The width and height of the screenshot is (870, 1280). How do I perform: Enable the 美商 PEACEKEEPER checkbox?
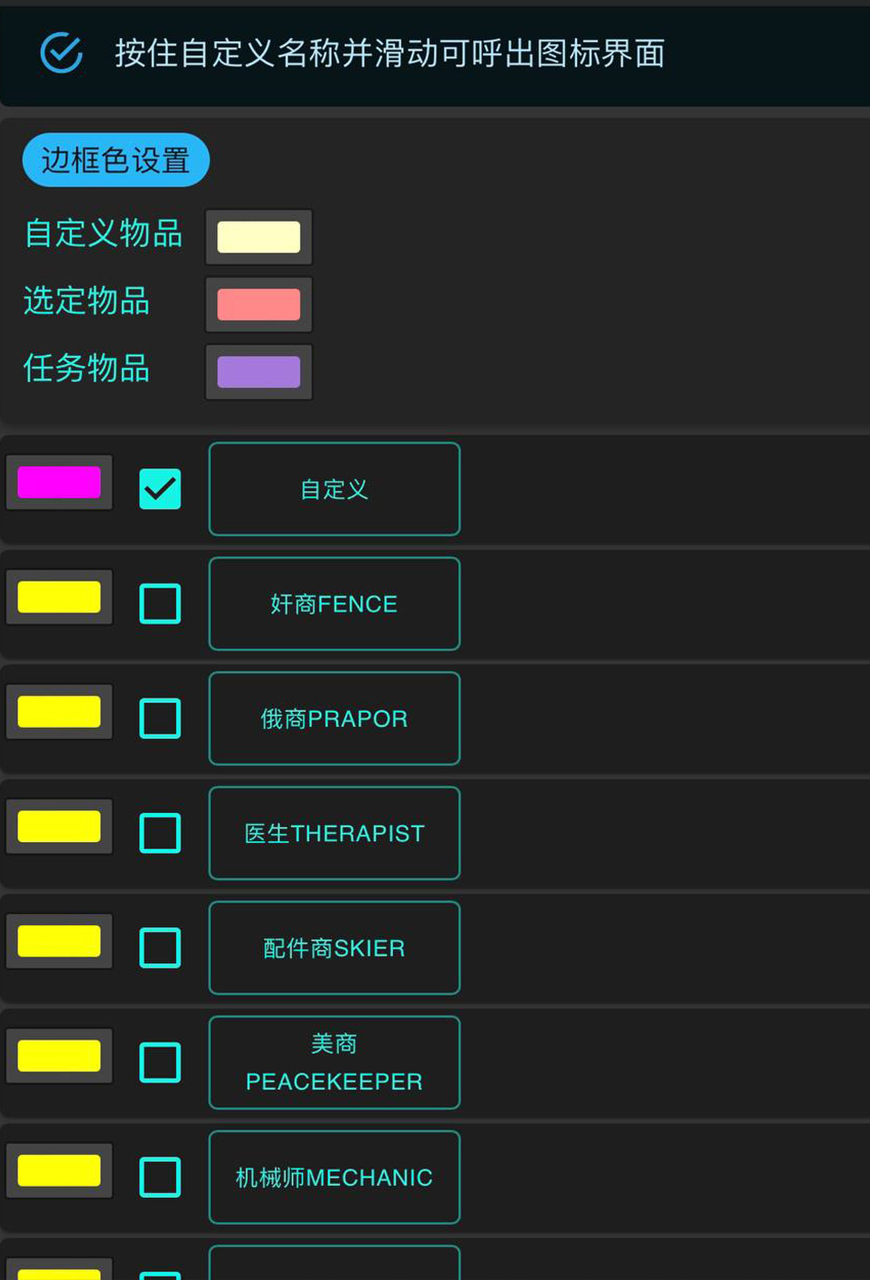[160, 1063]
